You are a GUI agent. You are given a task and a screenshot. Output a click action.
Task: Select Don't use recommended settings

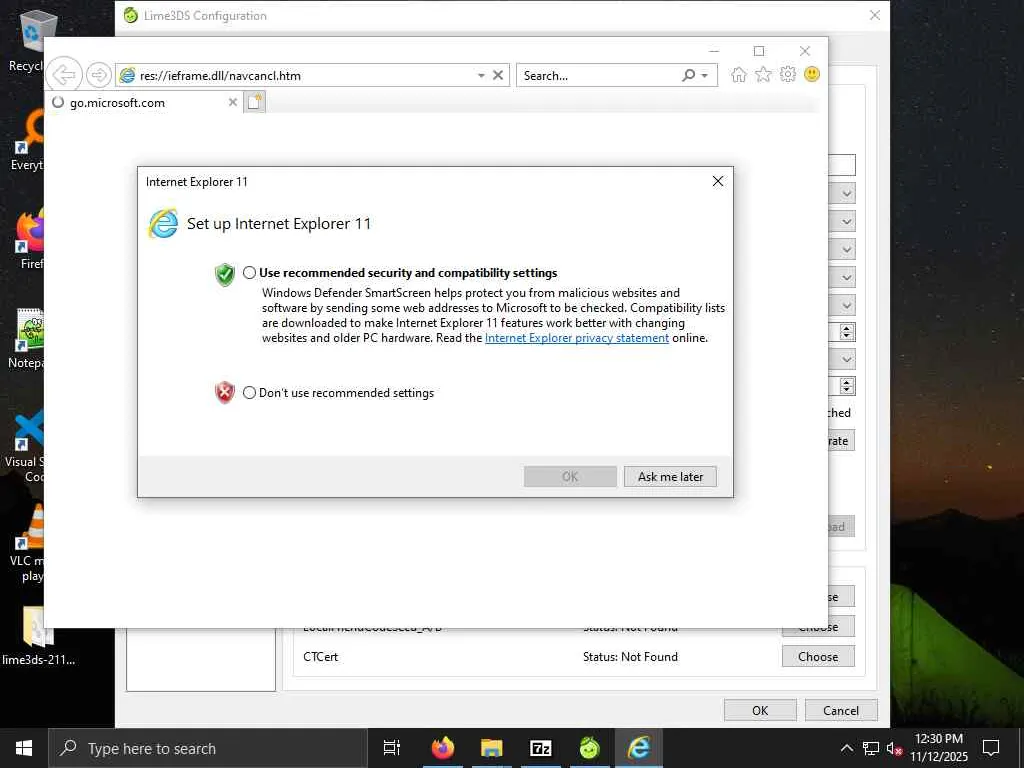tap(249, 392)
